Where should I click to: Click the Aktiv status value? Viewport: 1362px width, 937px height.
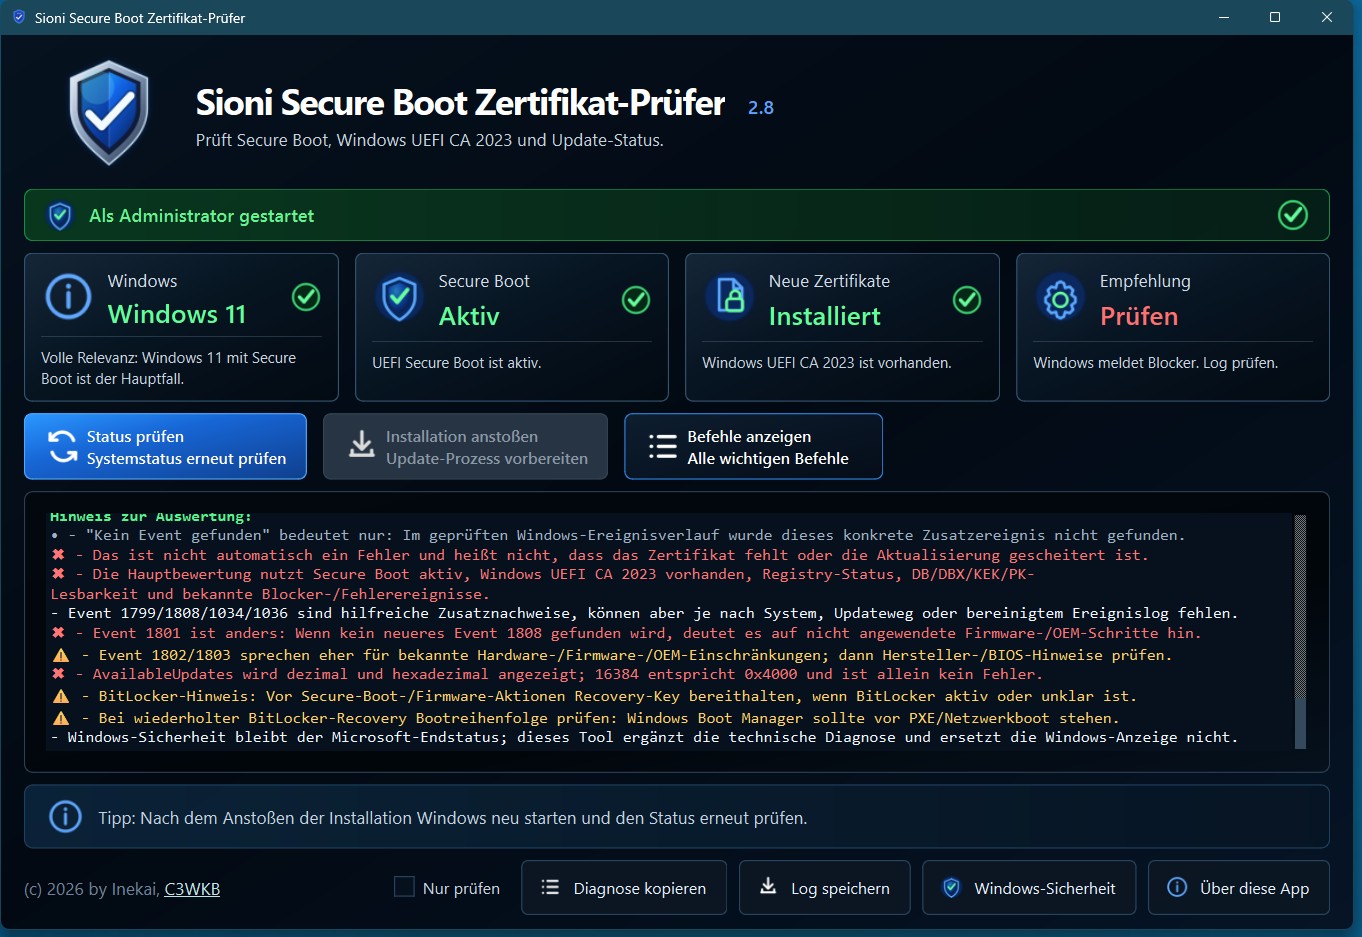point(469,316)
